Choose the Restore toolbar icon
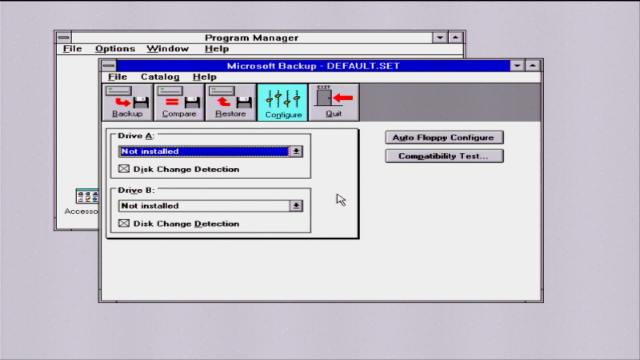The image size is (640, 360). pos(230,102)
